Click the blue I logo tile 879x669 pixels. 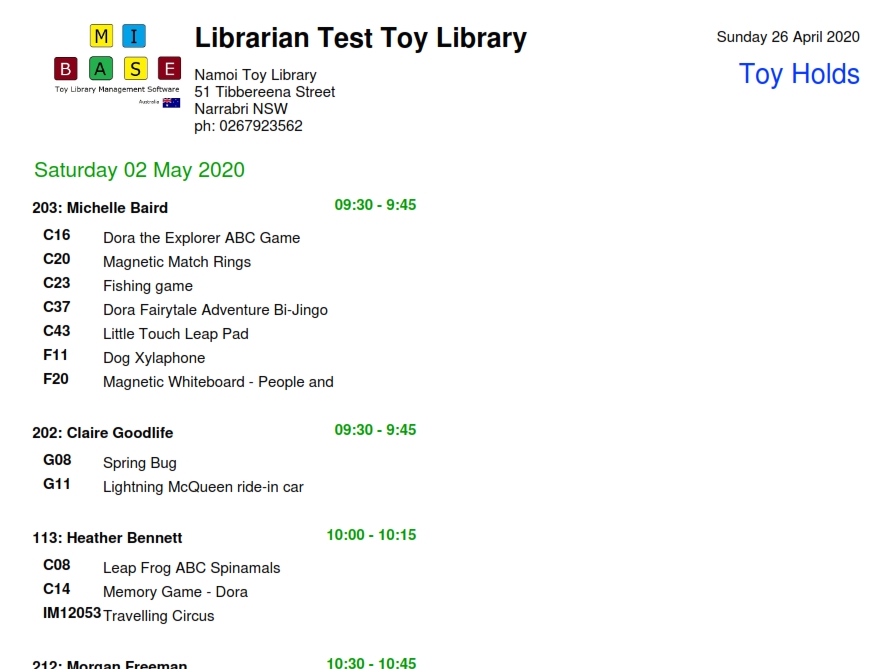click(x=134, y=37)
